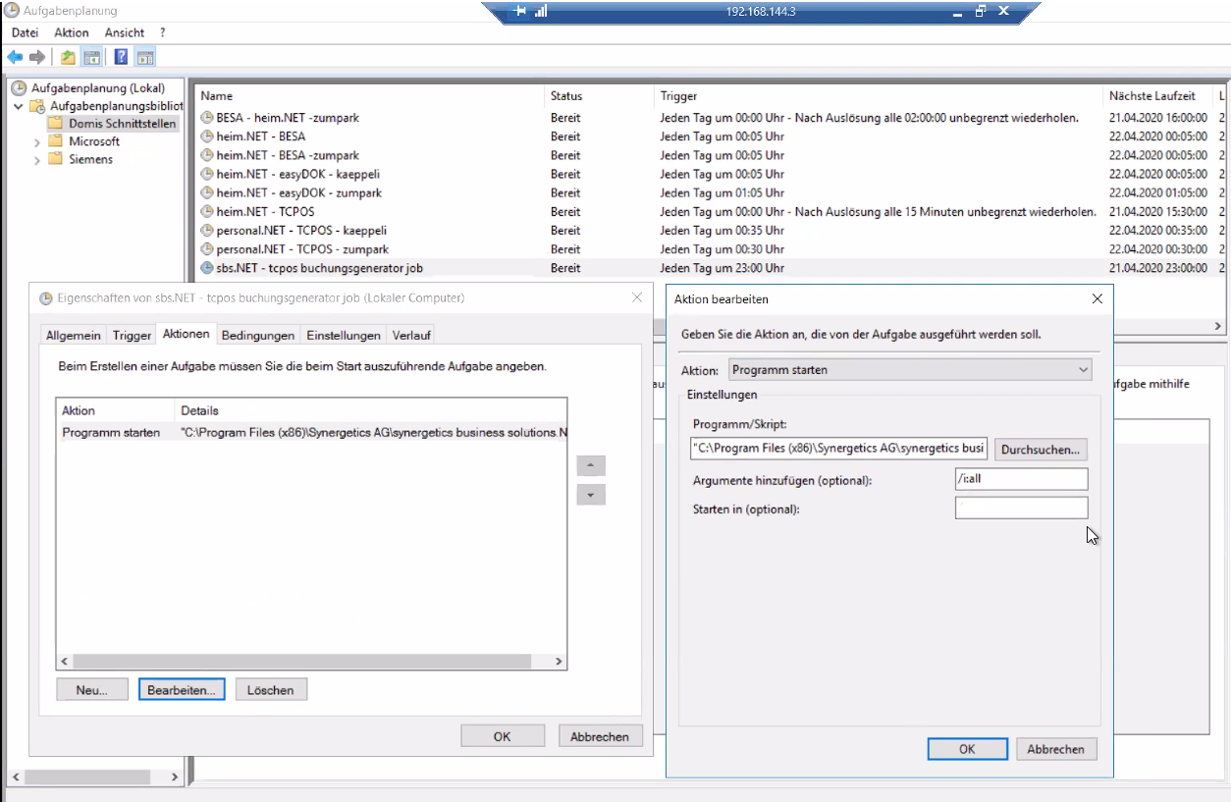Select the 'Programm starten' row in actions list
This screenshot has height=802, width=1231.
(x=311, y=433)
